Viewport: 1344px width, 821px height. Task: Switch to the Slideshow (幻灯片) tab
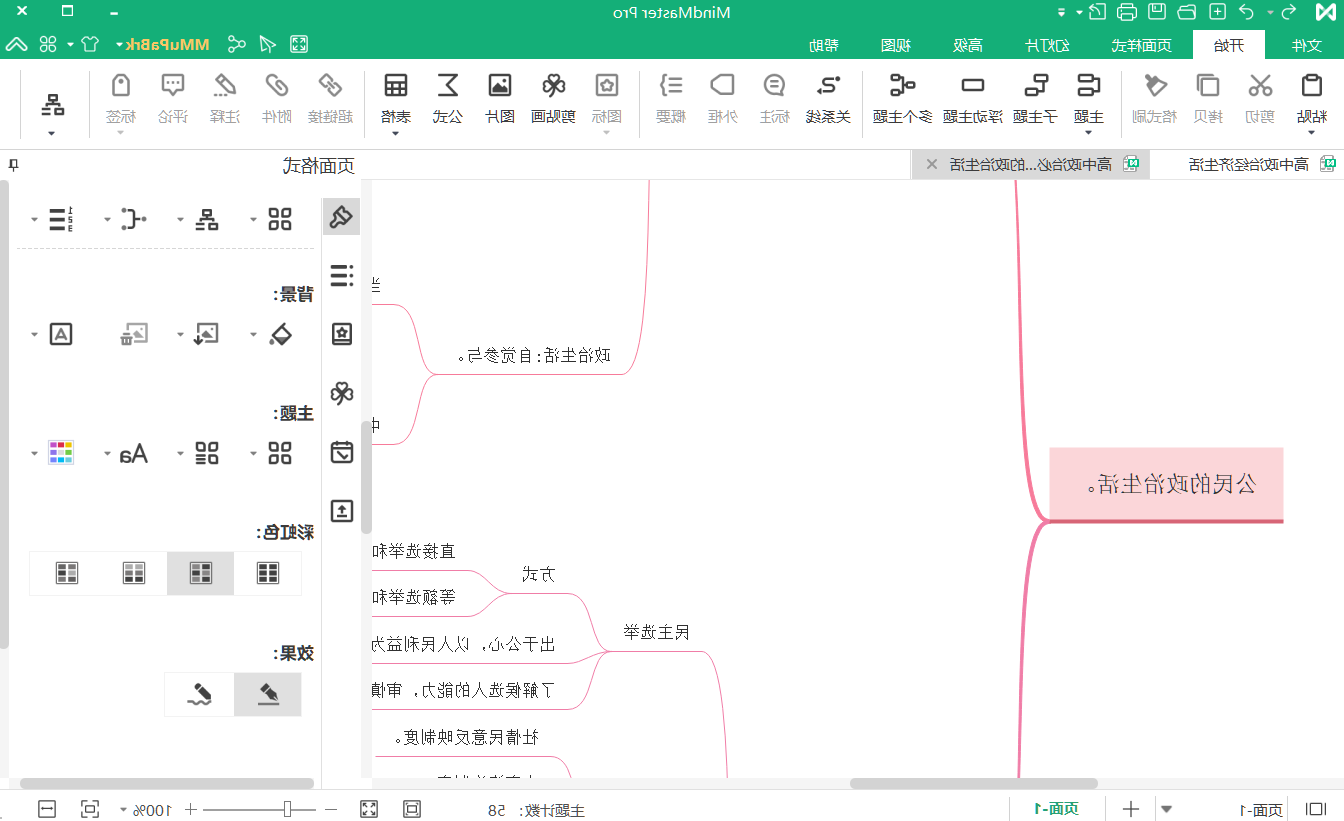pyautogui.click(x=1047, y=45)
